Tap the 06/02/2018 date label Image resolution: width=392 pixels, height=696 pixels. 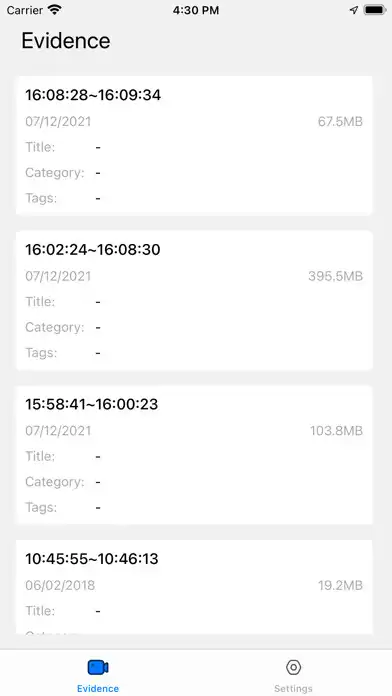click(60, 585)
